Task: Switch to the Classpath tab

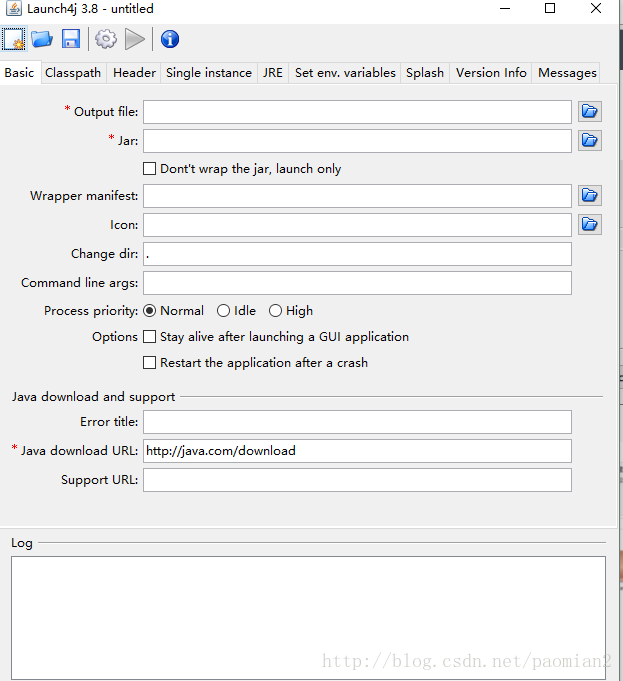Action: tap(73, 73)
